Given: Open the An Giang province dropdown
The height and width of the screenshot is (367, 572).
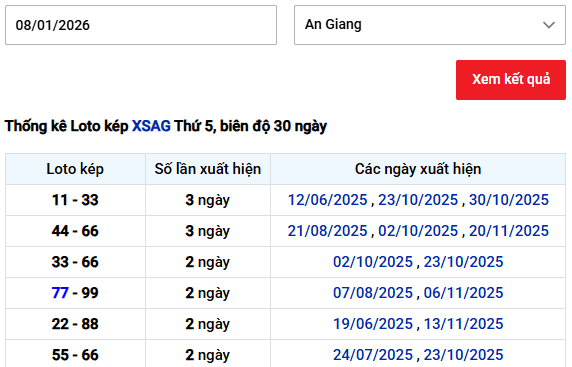Looking at the screenshot, I should (430, 25).
